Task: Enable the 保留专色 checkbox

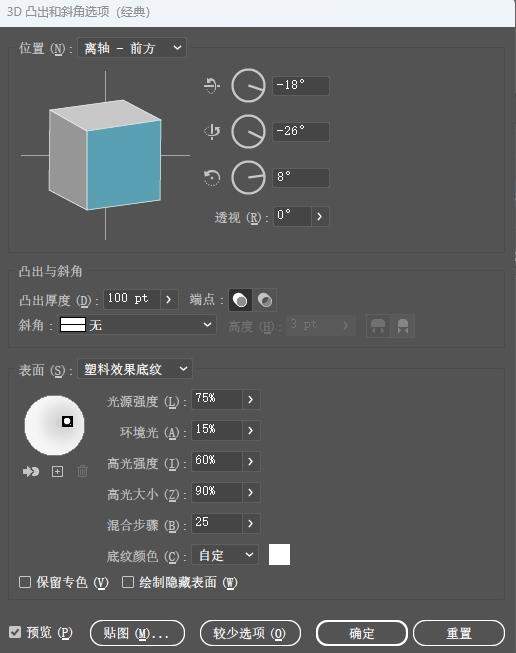Action: [25, 582]
